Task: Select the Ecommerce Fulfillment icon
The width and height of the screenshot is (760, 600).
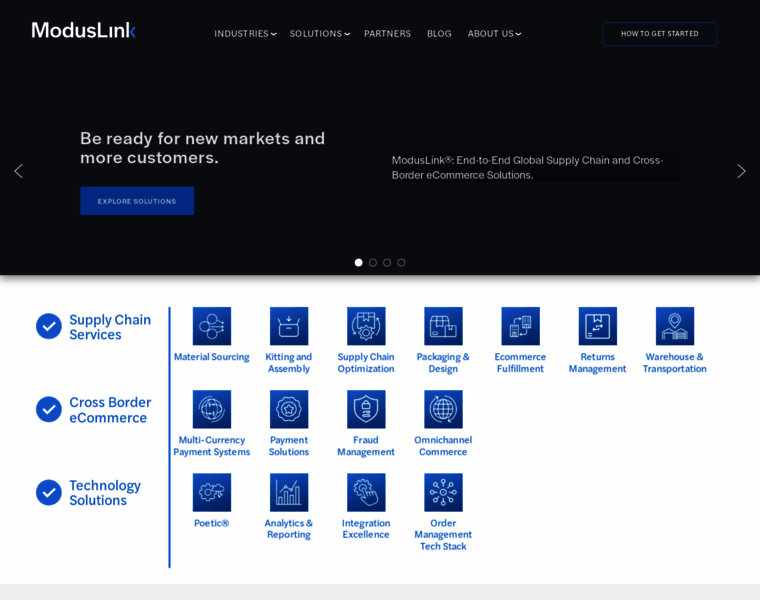Action: (520, 326)
